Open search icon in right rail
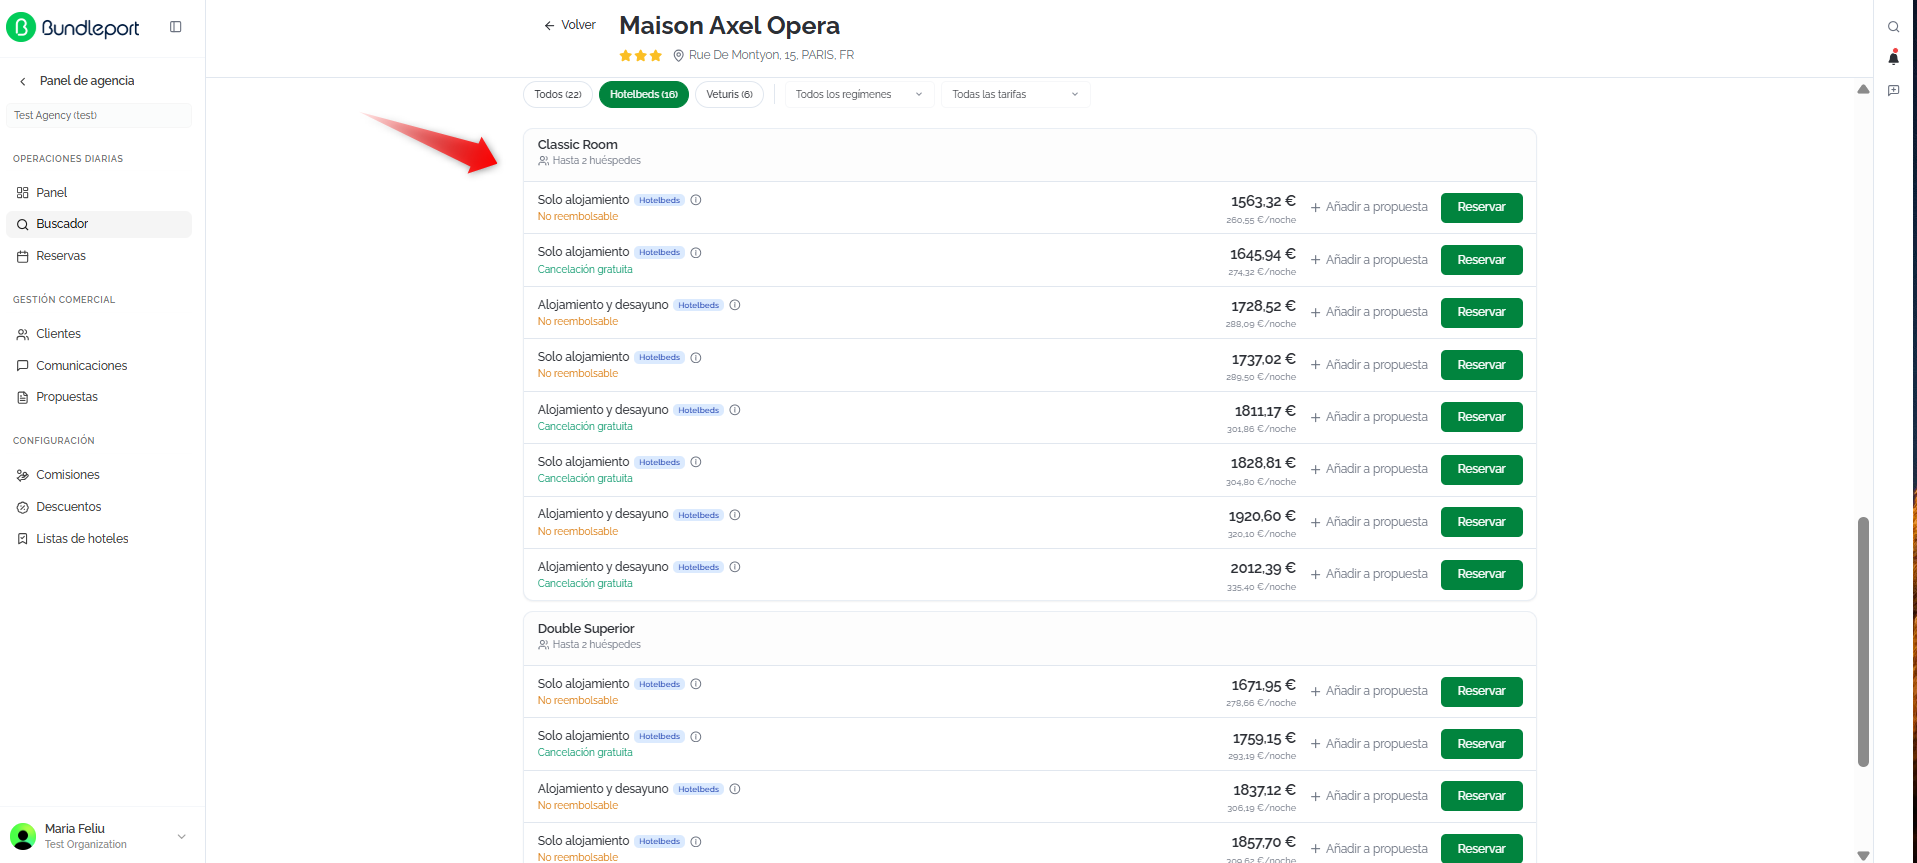This screenshot has width=1917, height=863. [1893, 27]
